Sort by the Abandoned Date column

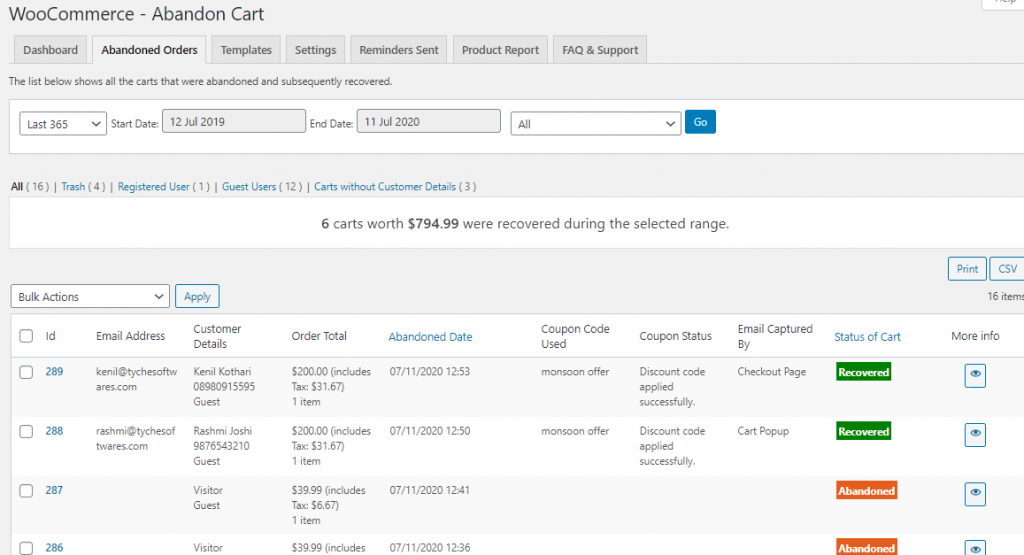point(430,337)
